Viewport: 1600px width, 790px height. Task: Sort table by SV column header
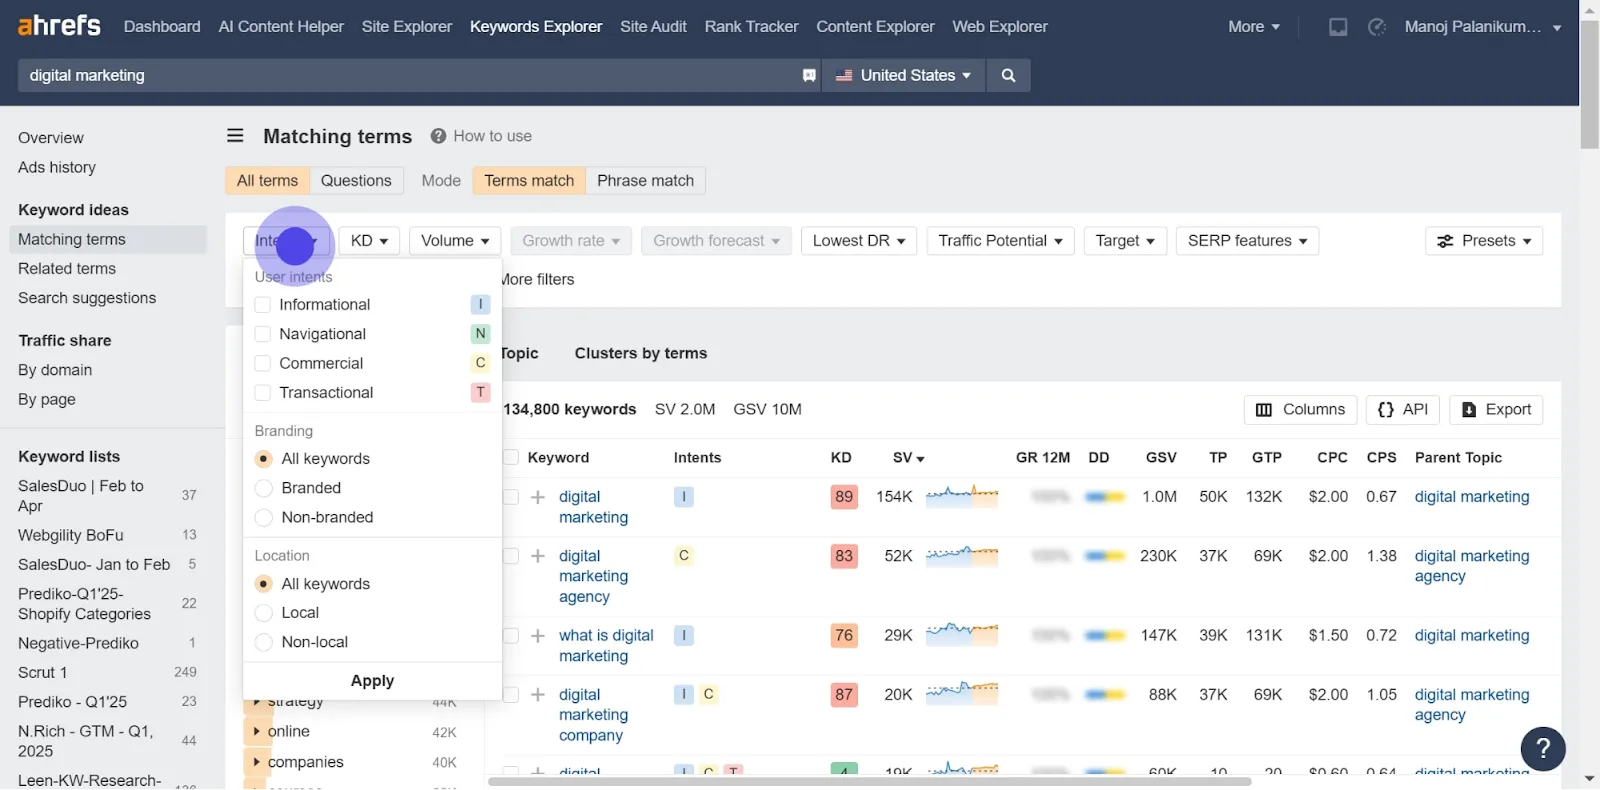[x=908, y=458]
